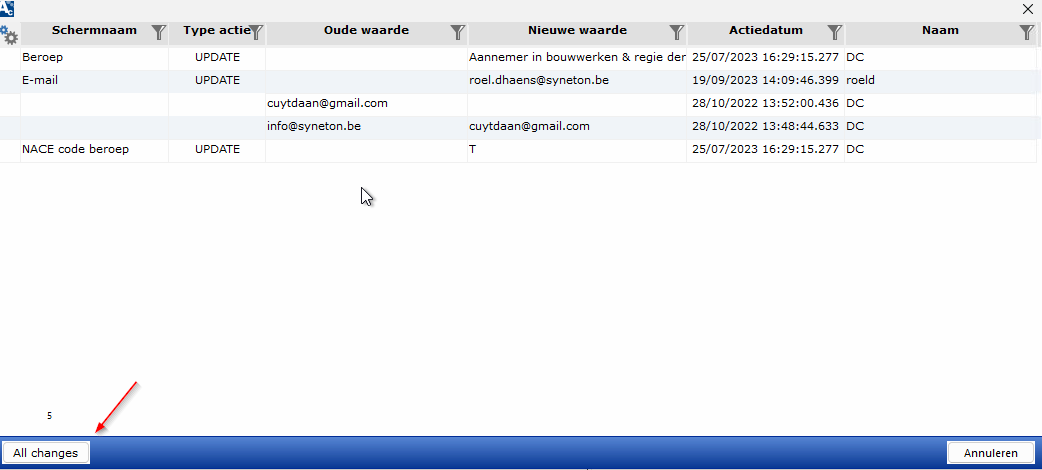Click the All changes button

[46, 453]
